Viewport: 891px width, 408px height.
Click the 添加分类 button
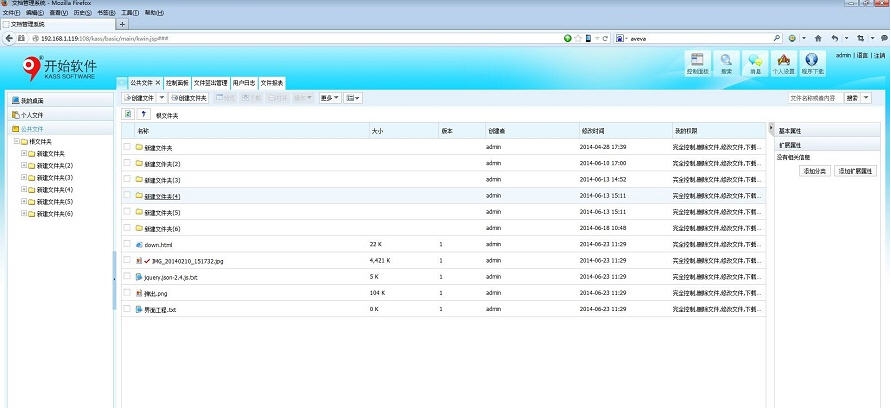tap(815, 171)
